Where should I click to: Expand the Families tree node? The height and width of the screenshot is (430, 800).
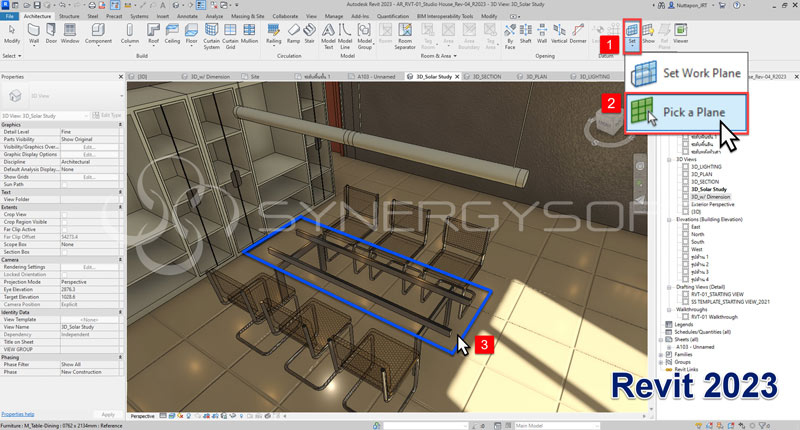(661, 355)
